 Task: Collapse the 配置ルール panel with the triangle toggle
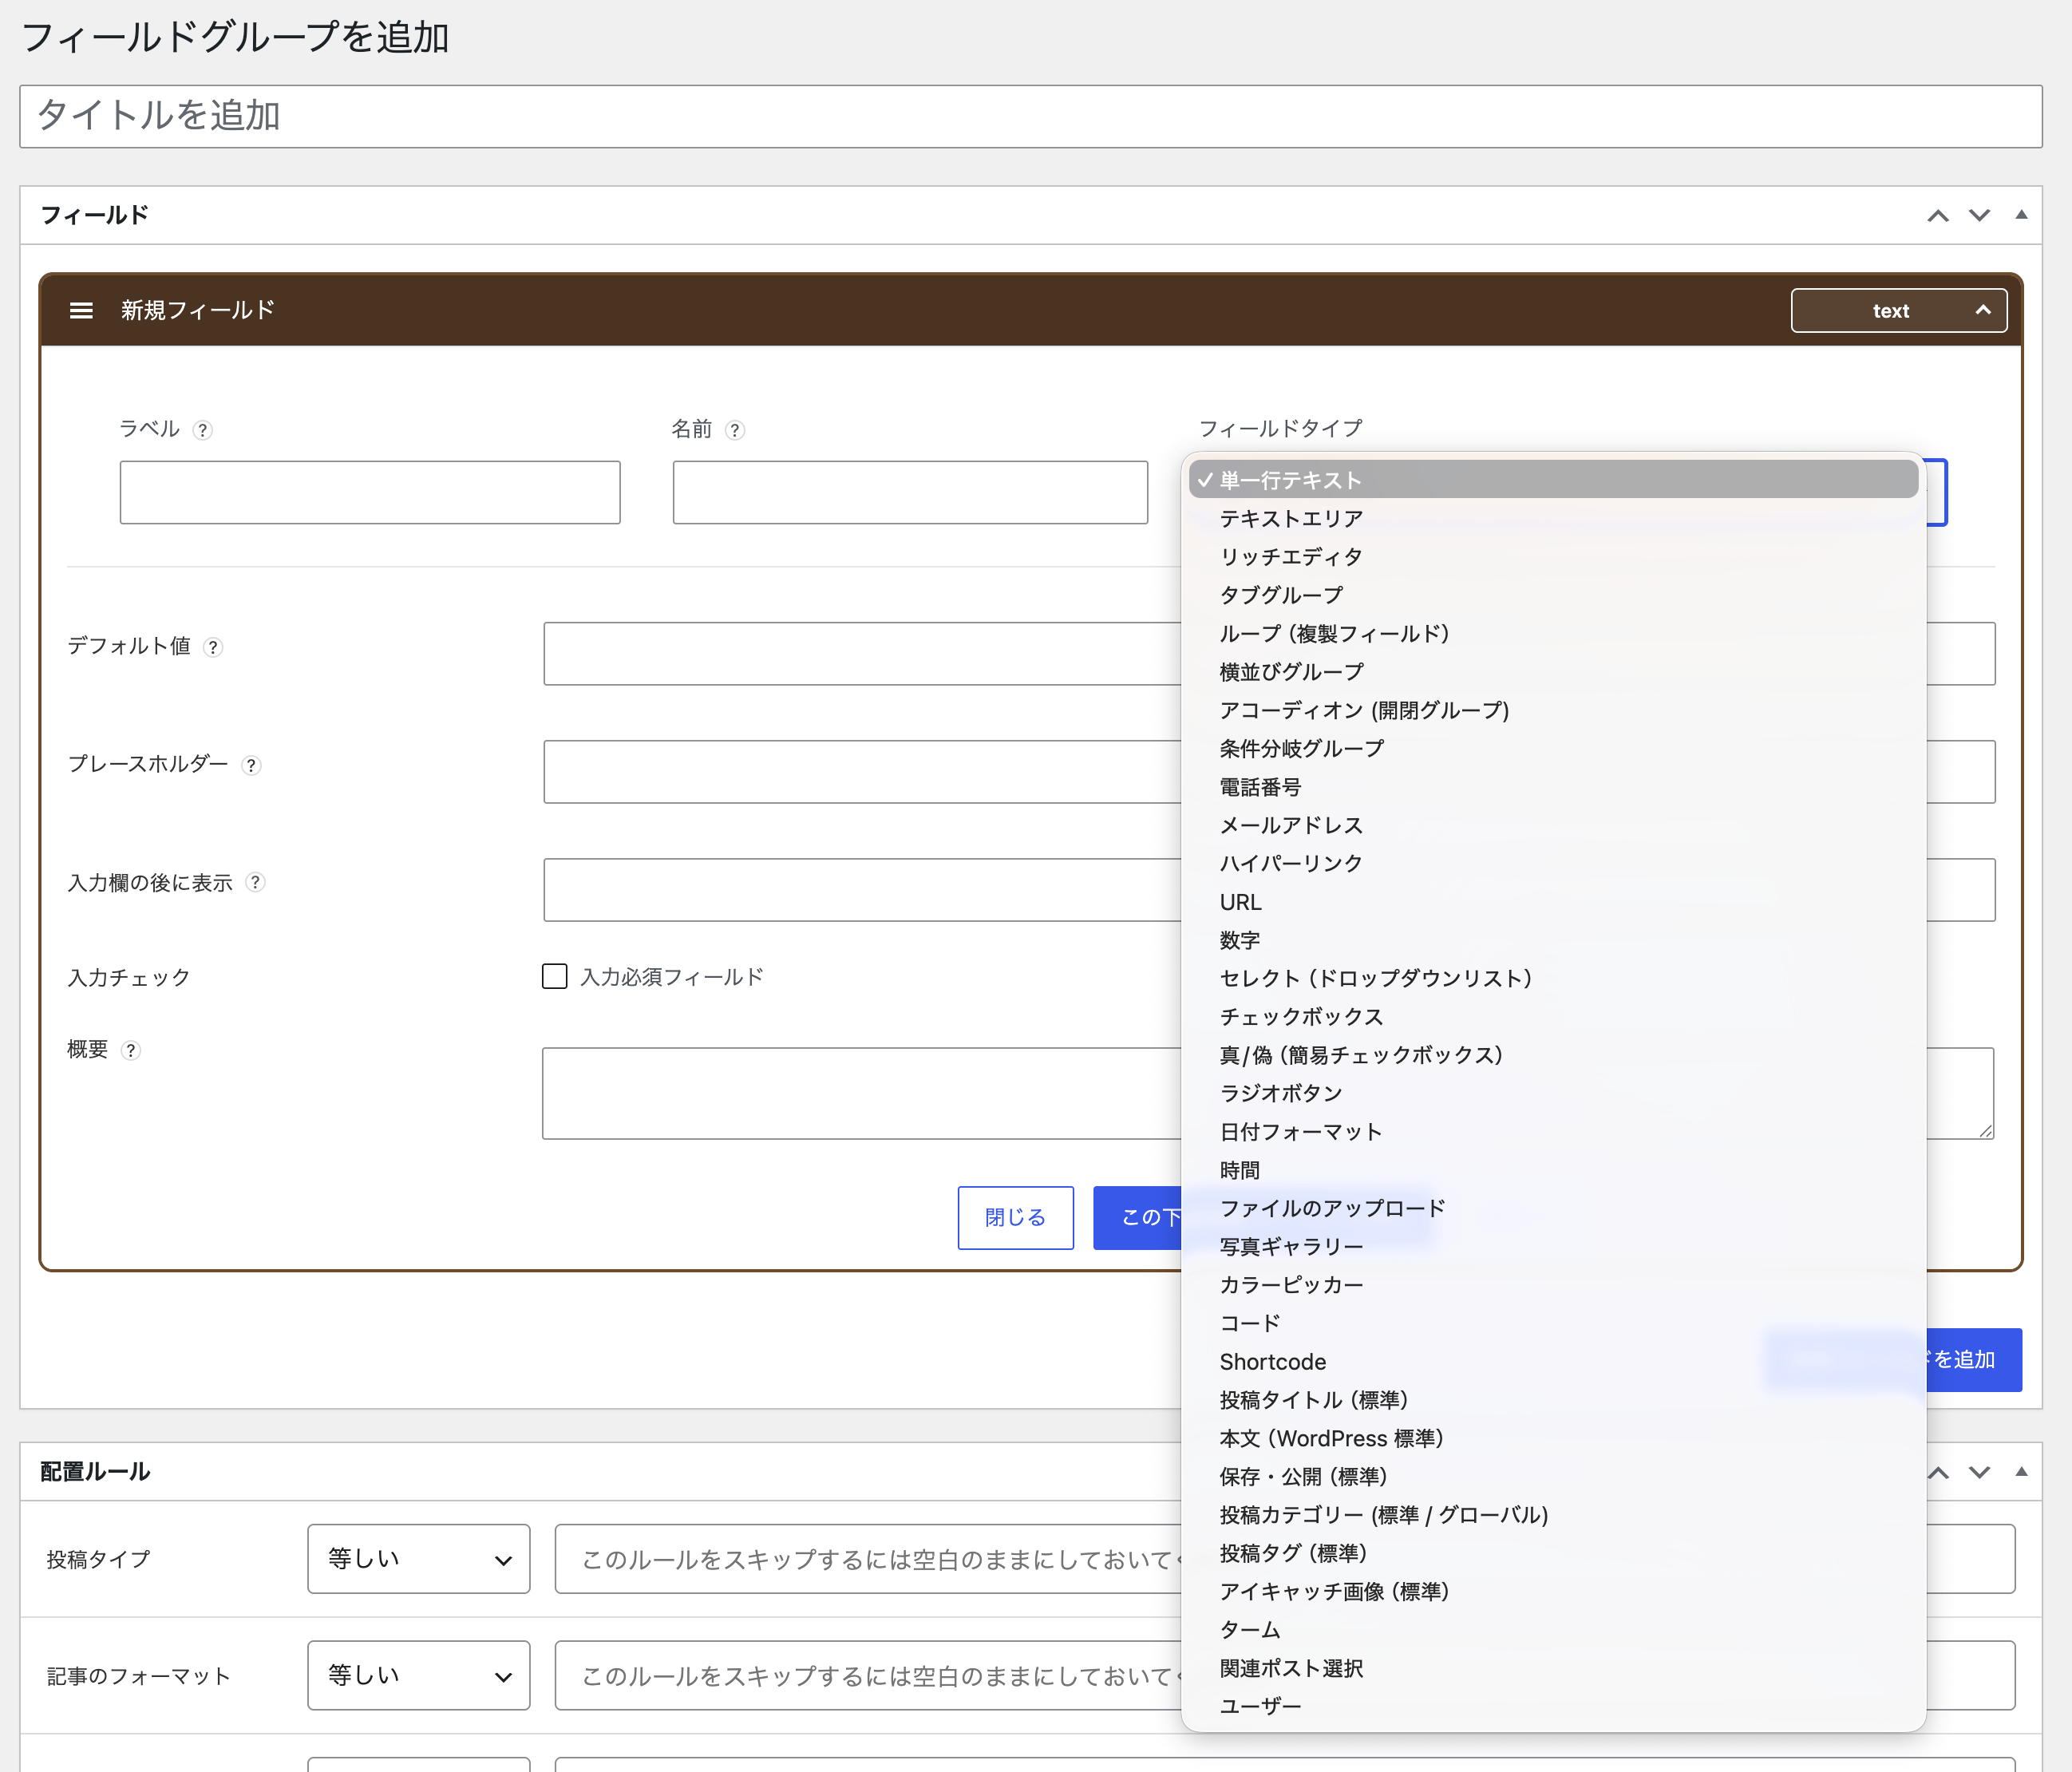pos(2021,1471)
